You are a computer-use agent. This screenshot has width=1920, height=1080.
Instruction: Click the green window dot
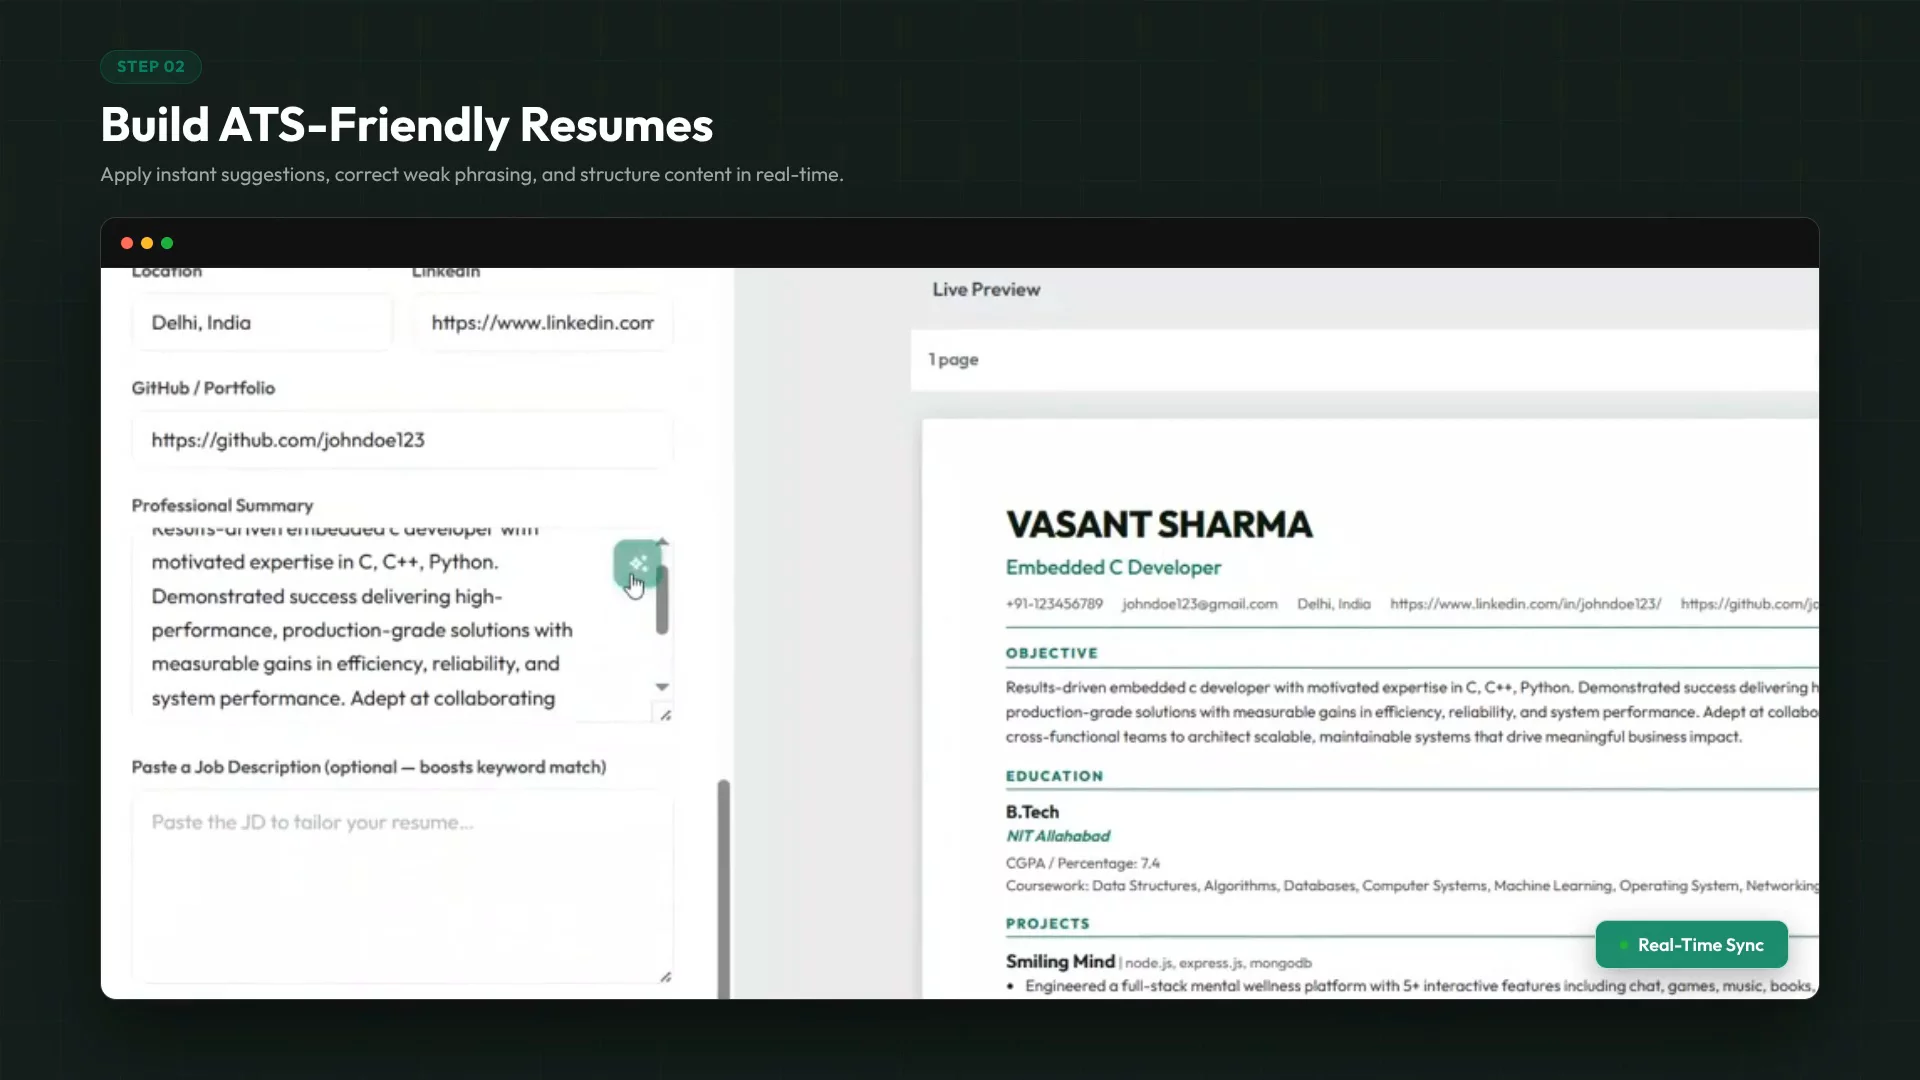point(167,243)
